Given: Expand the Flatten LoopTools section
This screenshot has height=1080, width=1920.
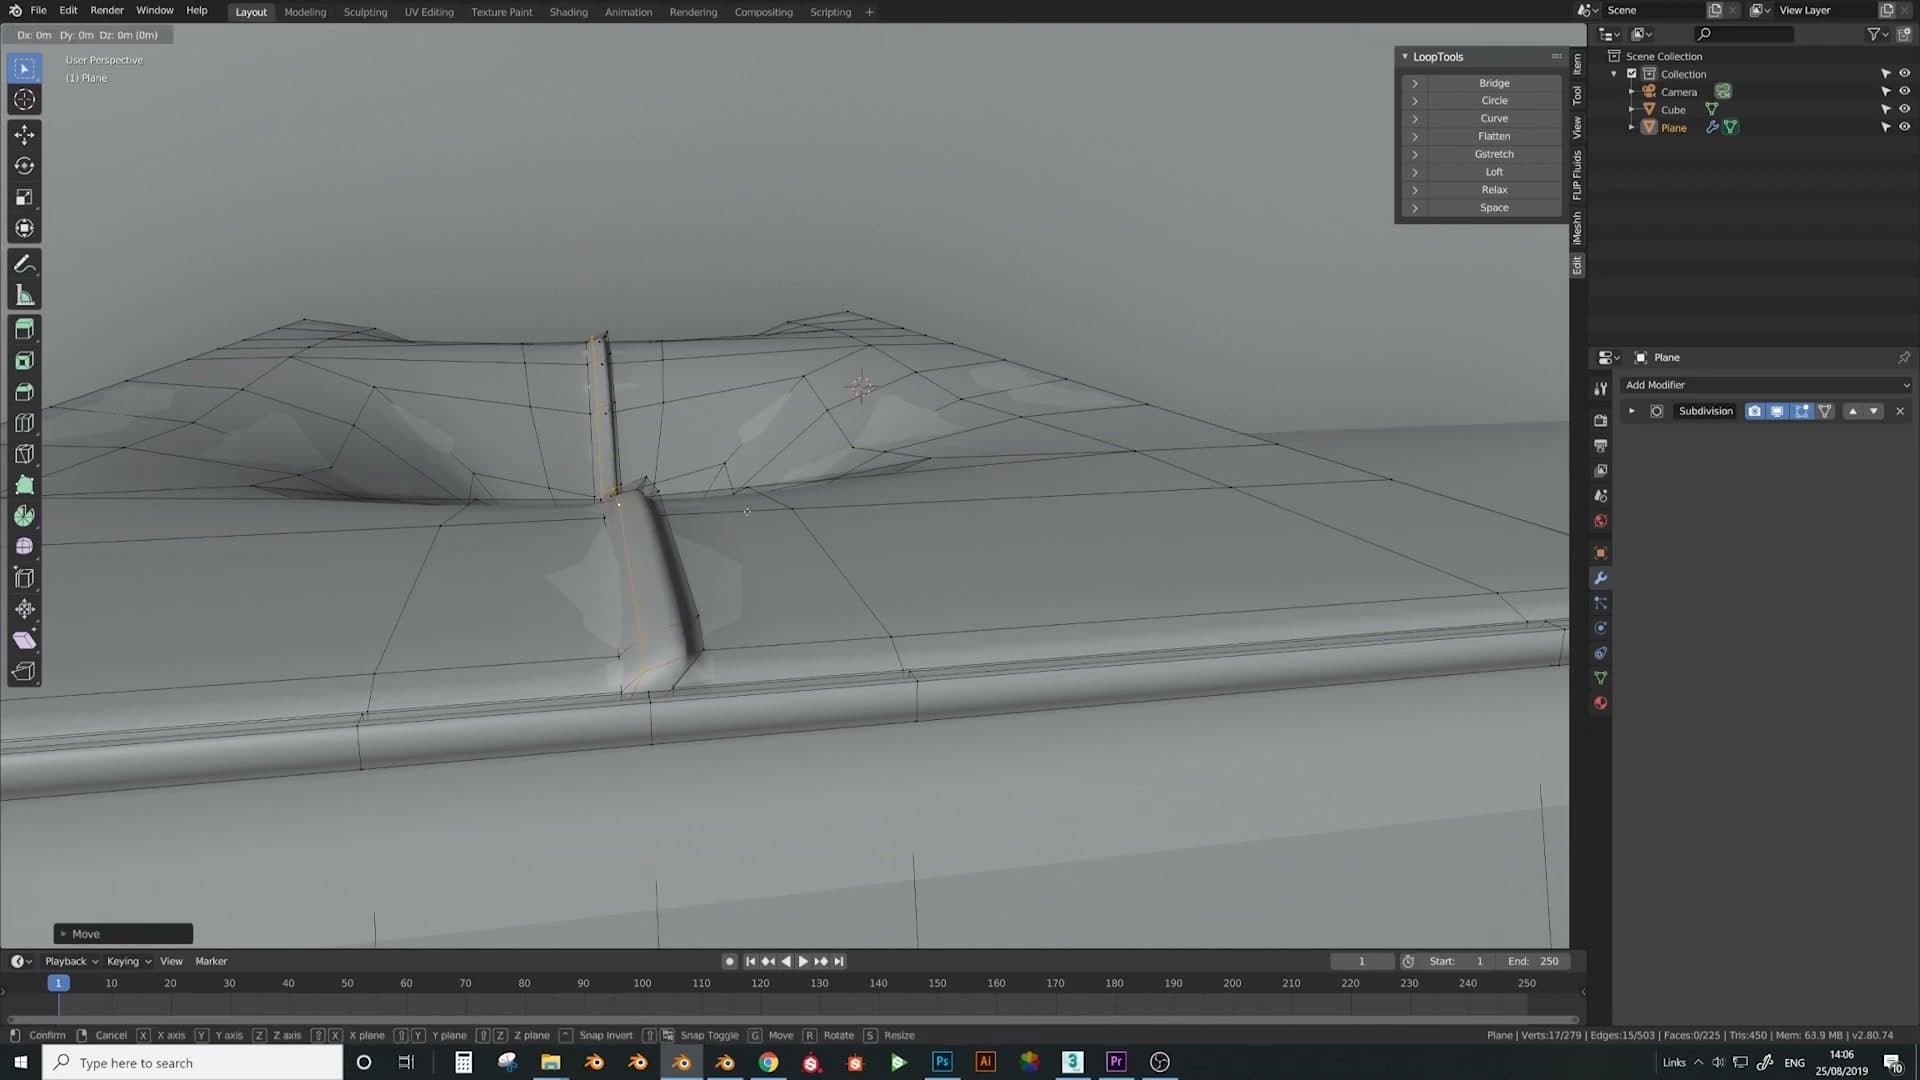Looking at the screenshot, I should coord(1414,137).
